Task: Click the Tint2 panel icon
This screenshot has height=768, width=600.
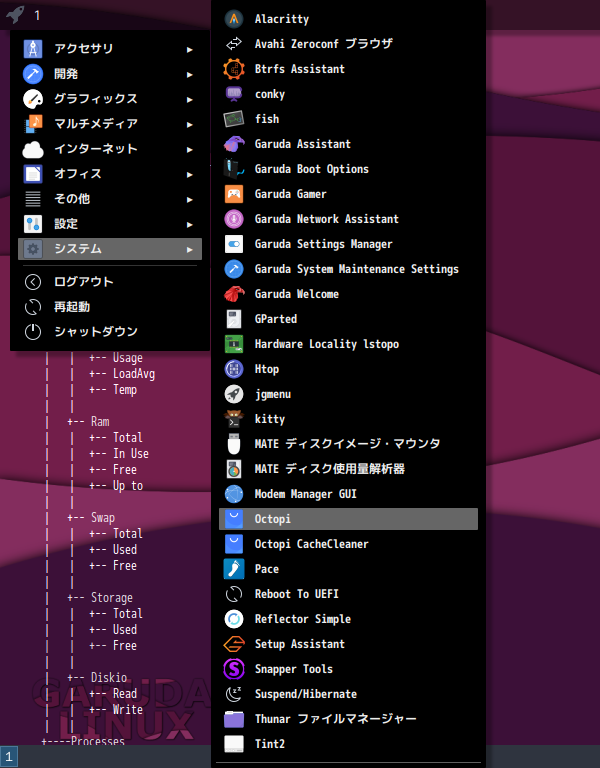Action: pos(234,744)
